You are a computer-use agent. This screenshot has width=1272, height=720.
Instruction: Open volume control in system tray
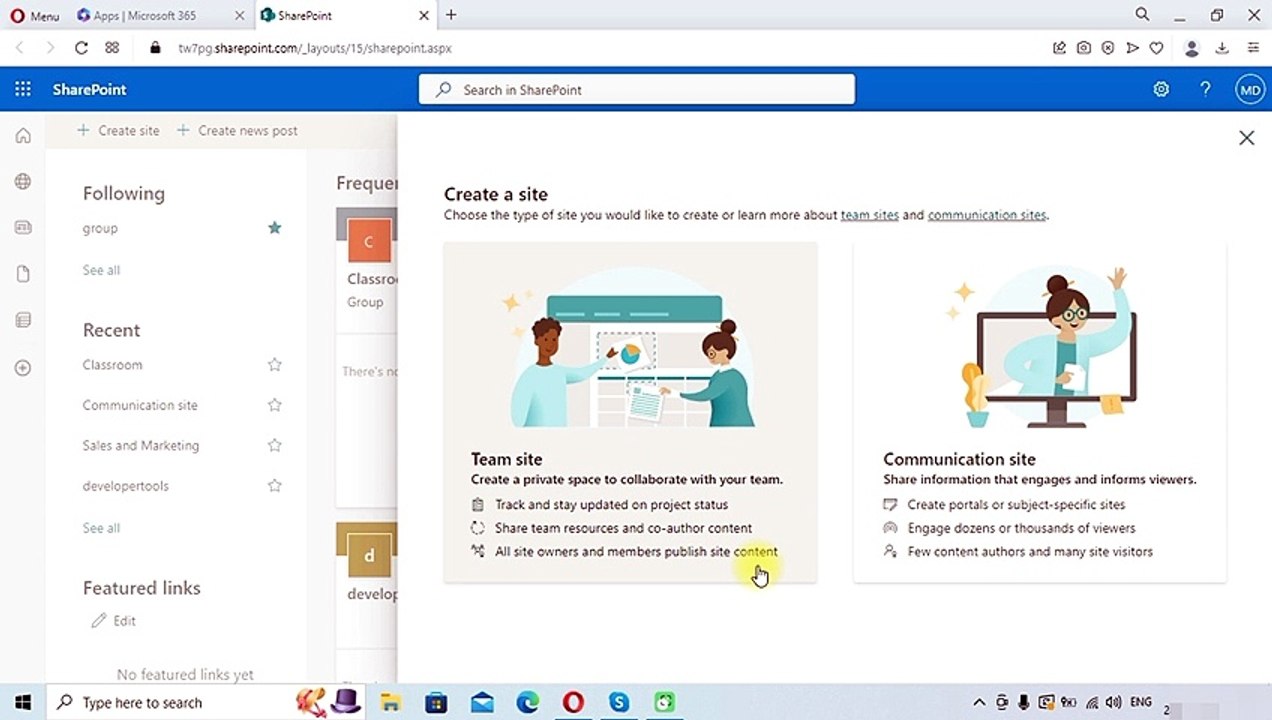coord(1114,703)
